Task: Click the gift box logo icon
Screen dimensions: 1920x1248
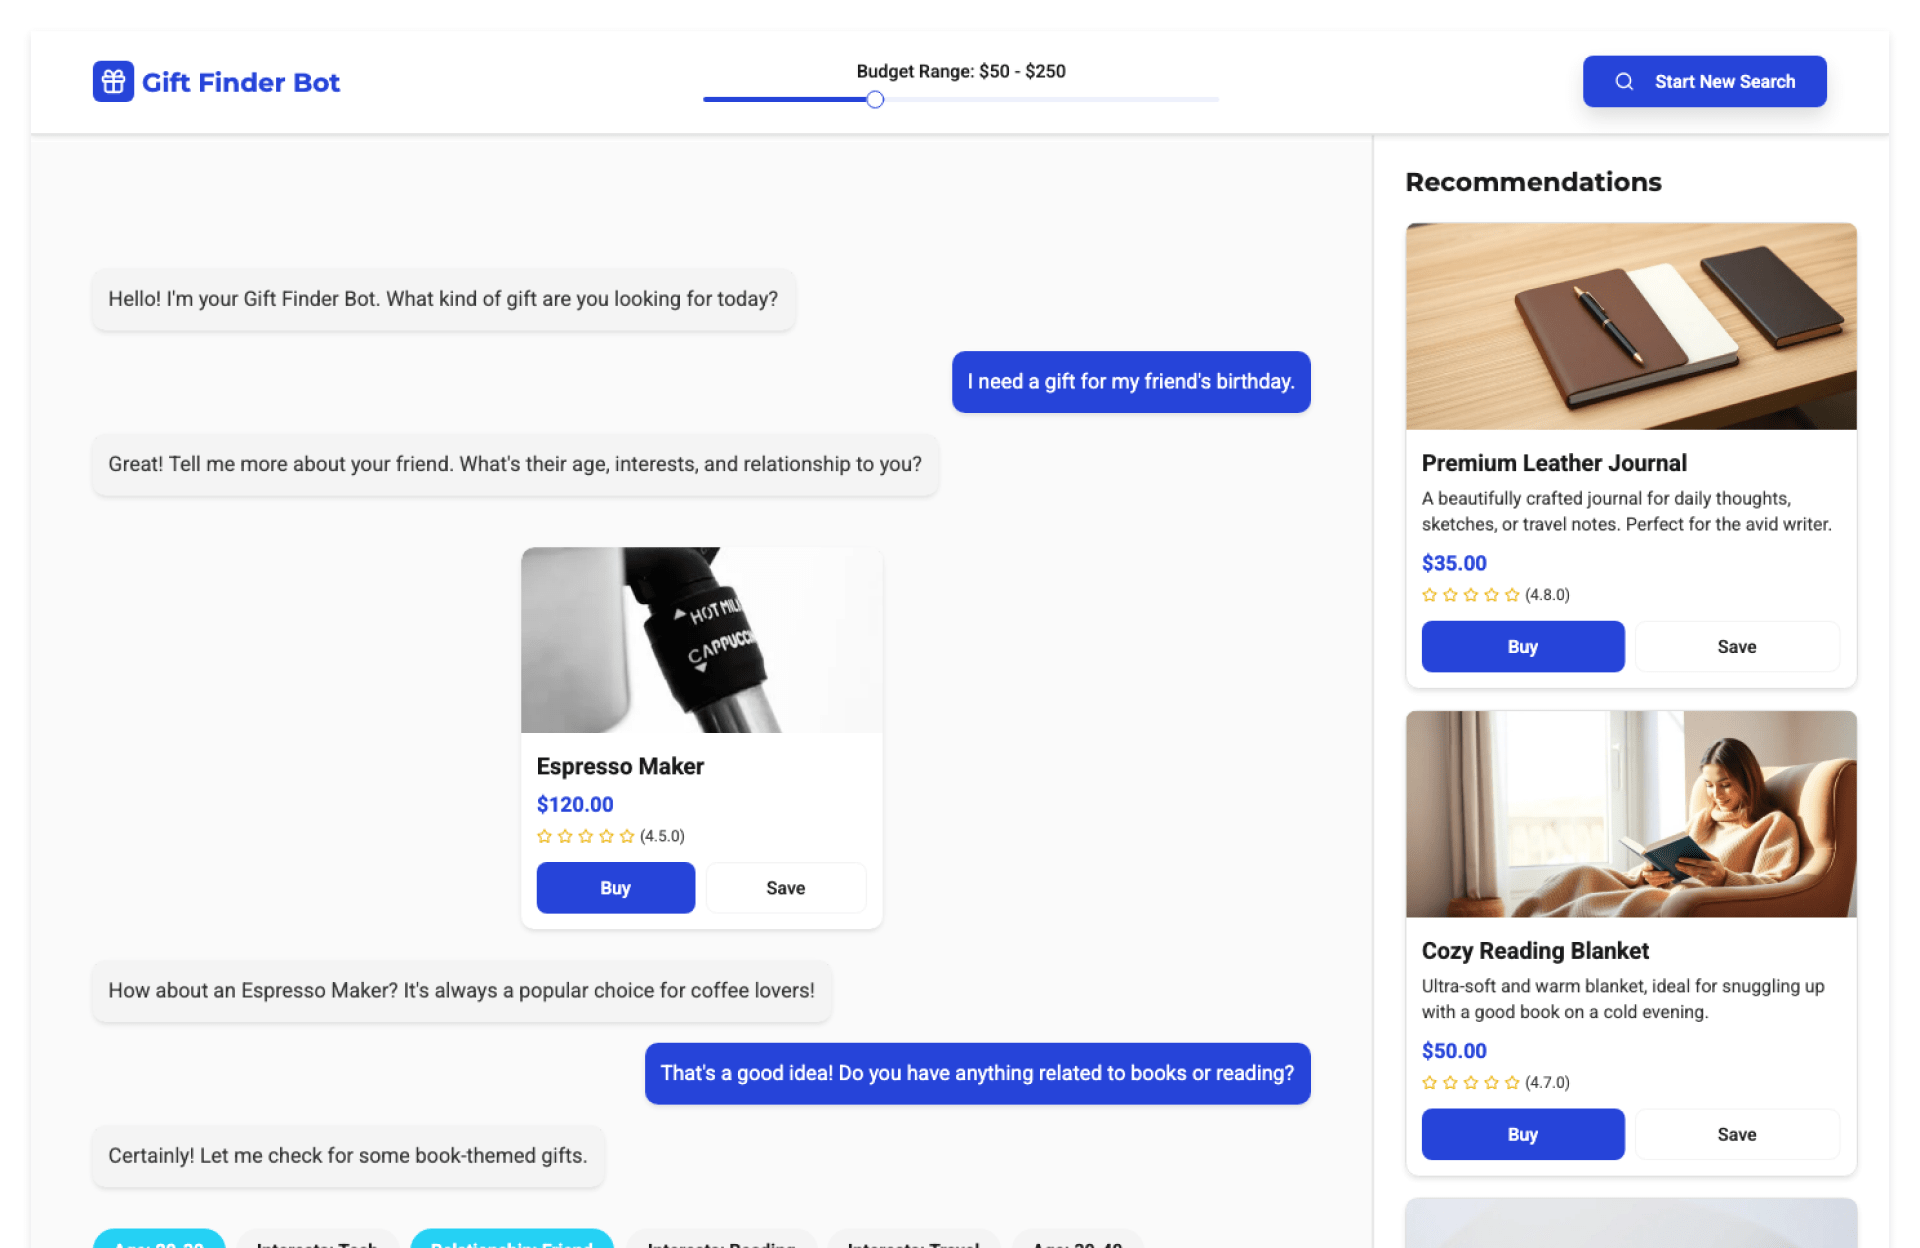Action: [x=113, y=82]
